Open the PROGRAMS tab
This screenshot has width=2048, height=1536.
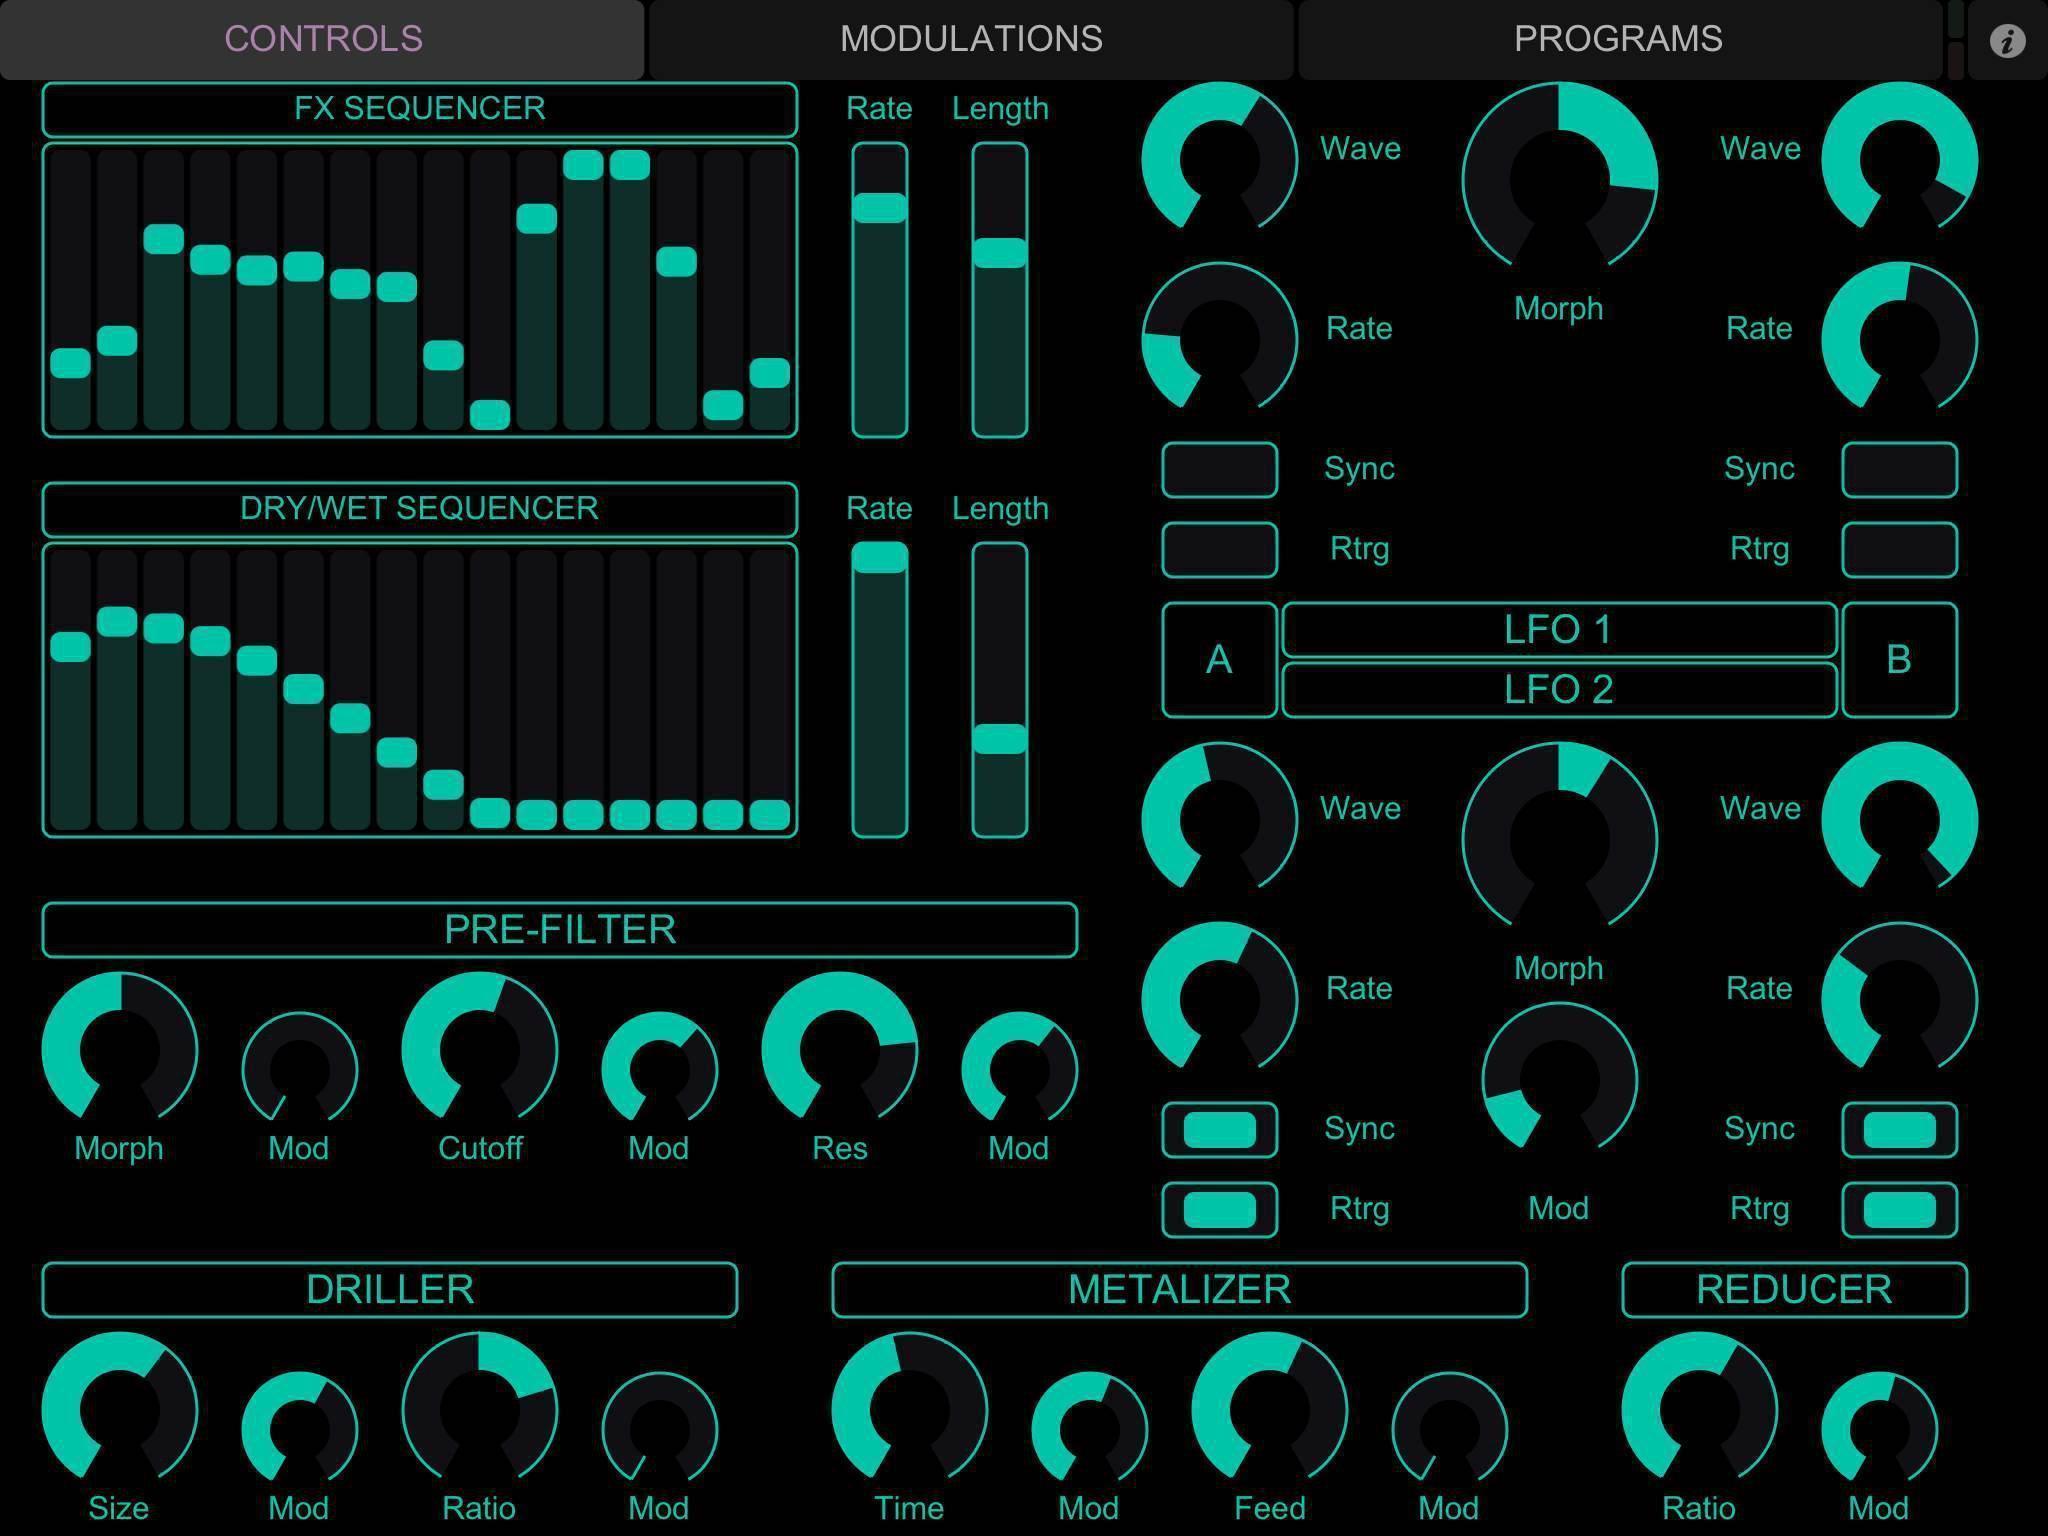[x=1619, y=39]
